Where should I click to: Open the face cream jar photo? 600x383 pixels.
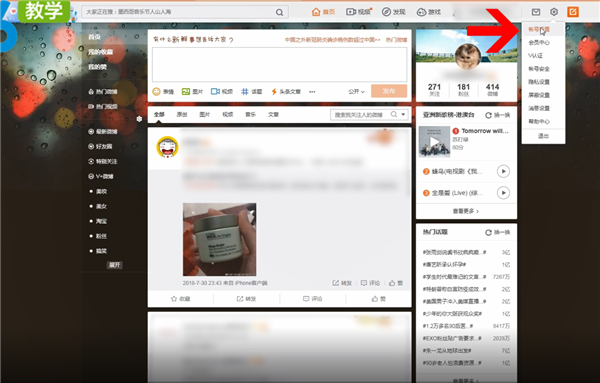click(x=220, y=240)
